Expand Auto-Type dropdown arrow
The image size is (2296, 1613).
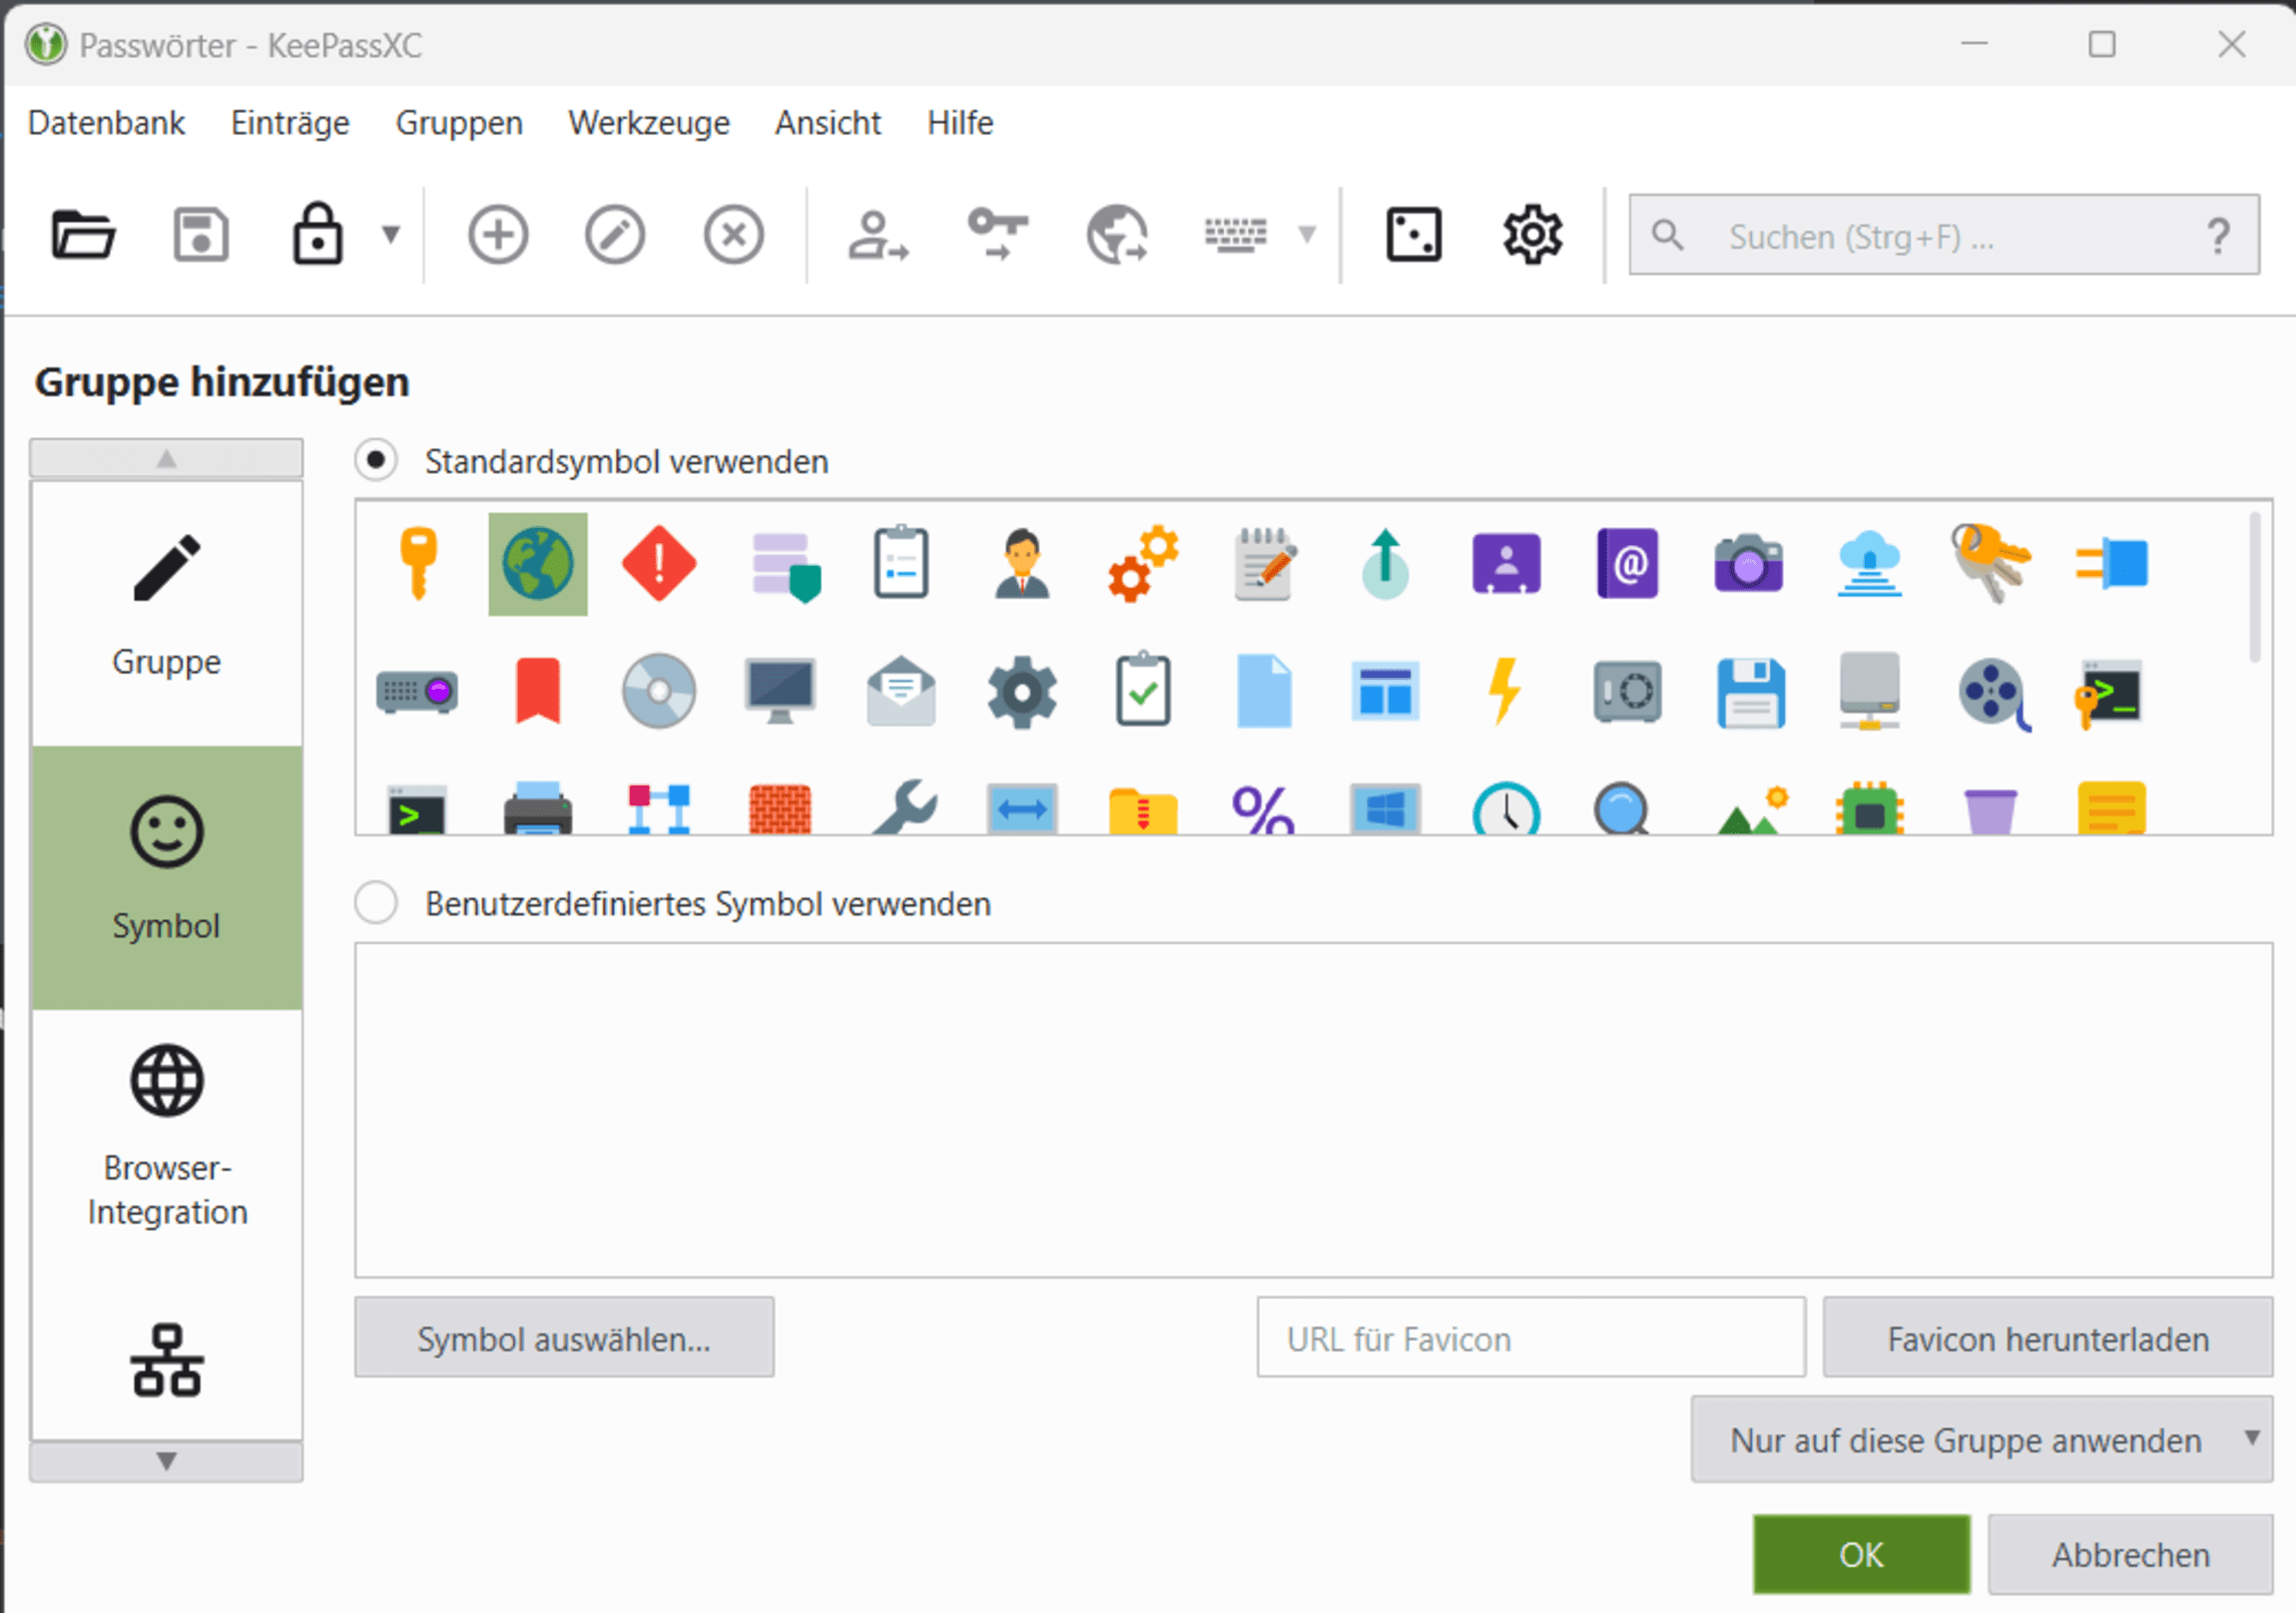click(x=1306, y=235)
